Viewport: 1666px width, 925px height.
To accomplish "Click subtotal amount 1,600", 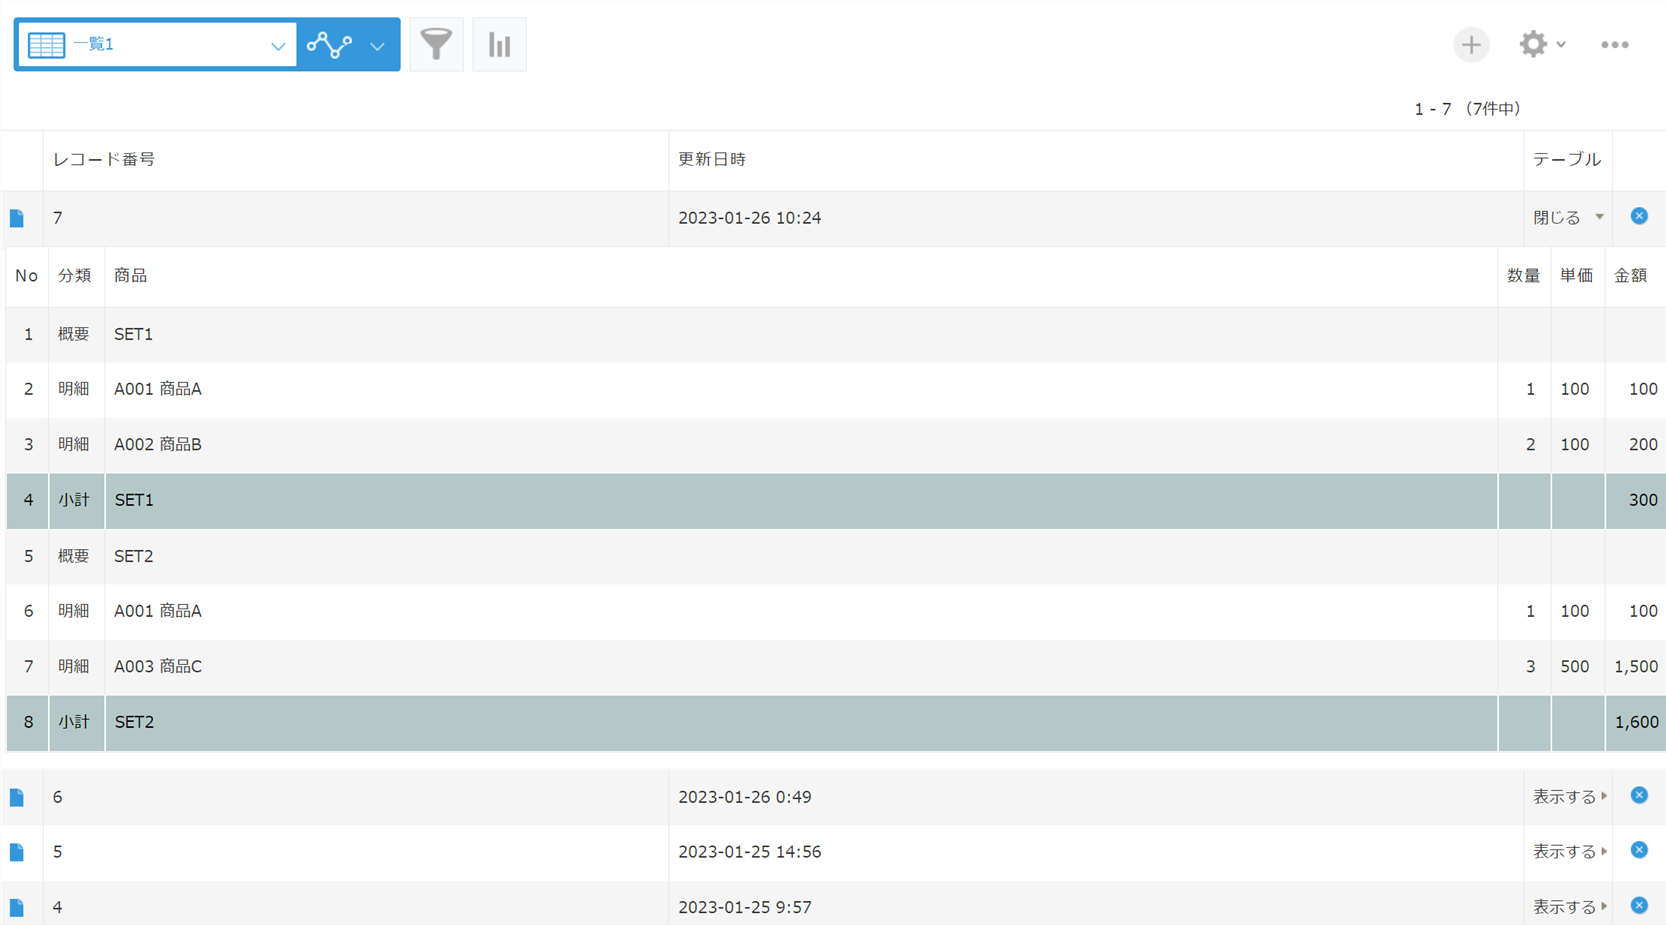I will click(x=1636, y=722).
